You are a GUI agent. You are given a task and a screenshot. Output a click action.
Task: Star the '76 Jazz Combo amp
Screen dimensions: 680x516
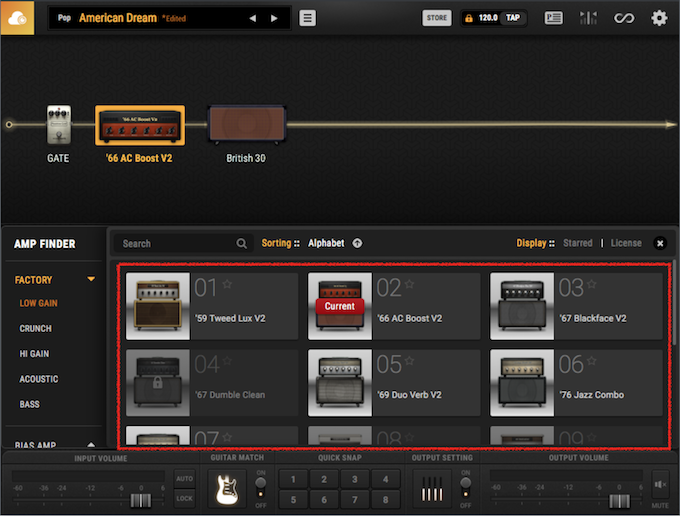[x=592, y=361]
